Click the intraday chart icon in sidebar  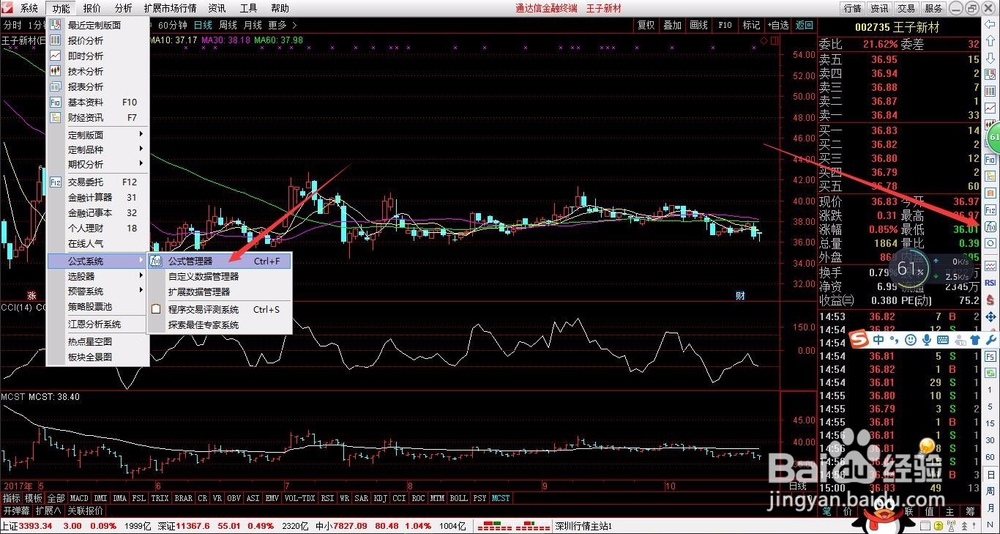point(990,108)
